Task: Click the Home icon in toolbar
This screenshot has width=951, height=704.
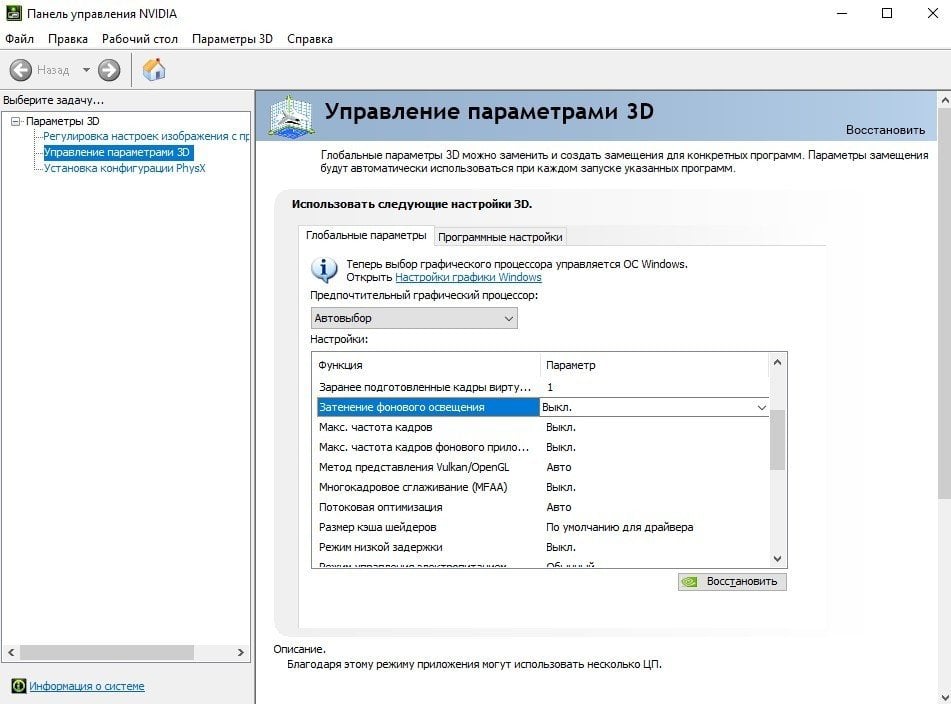Action: [154, 70]
